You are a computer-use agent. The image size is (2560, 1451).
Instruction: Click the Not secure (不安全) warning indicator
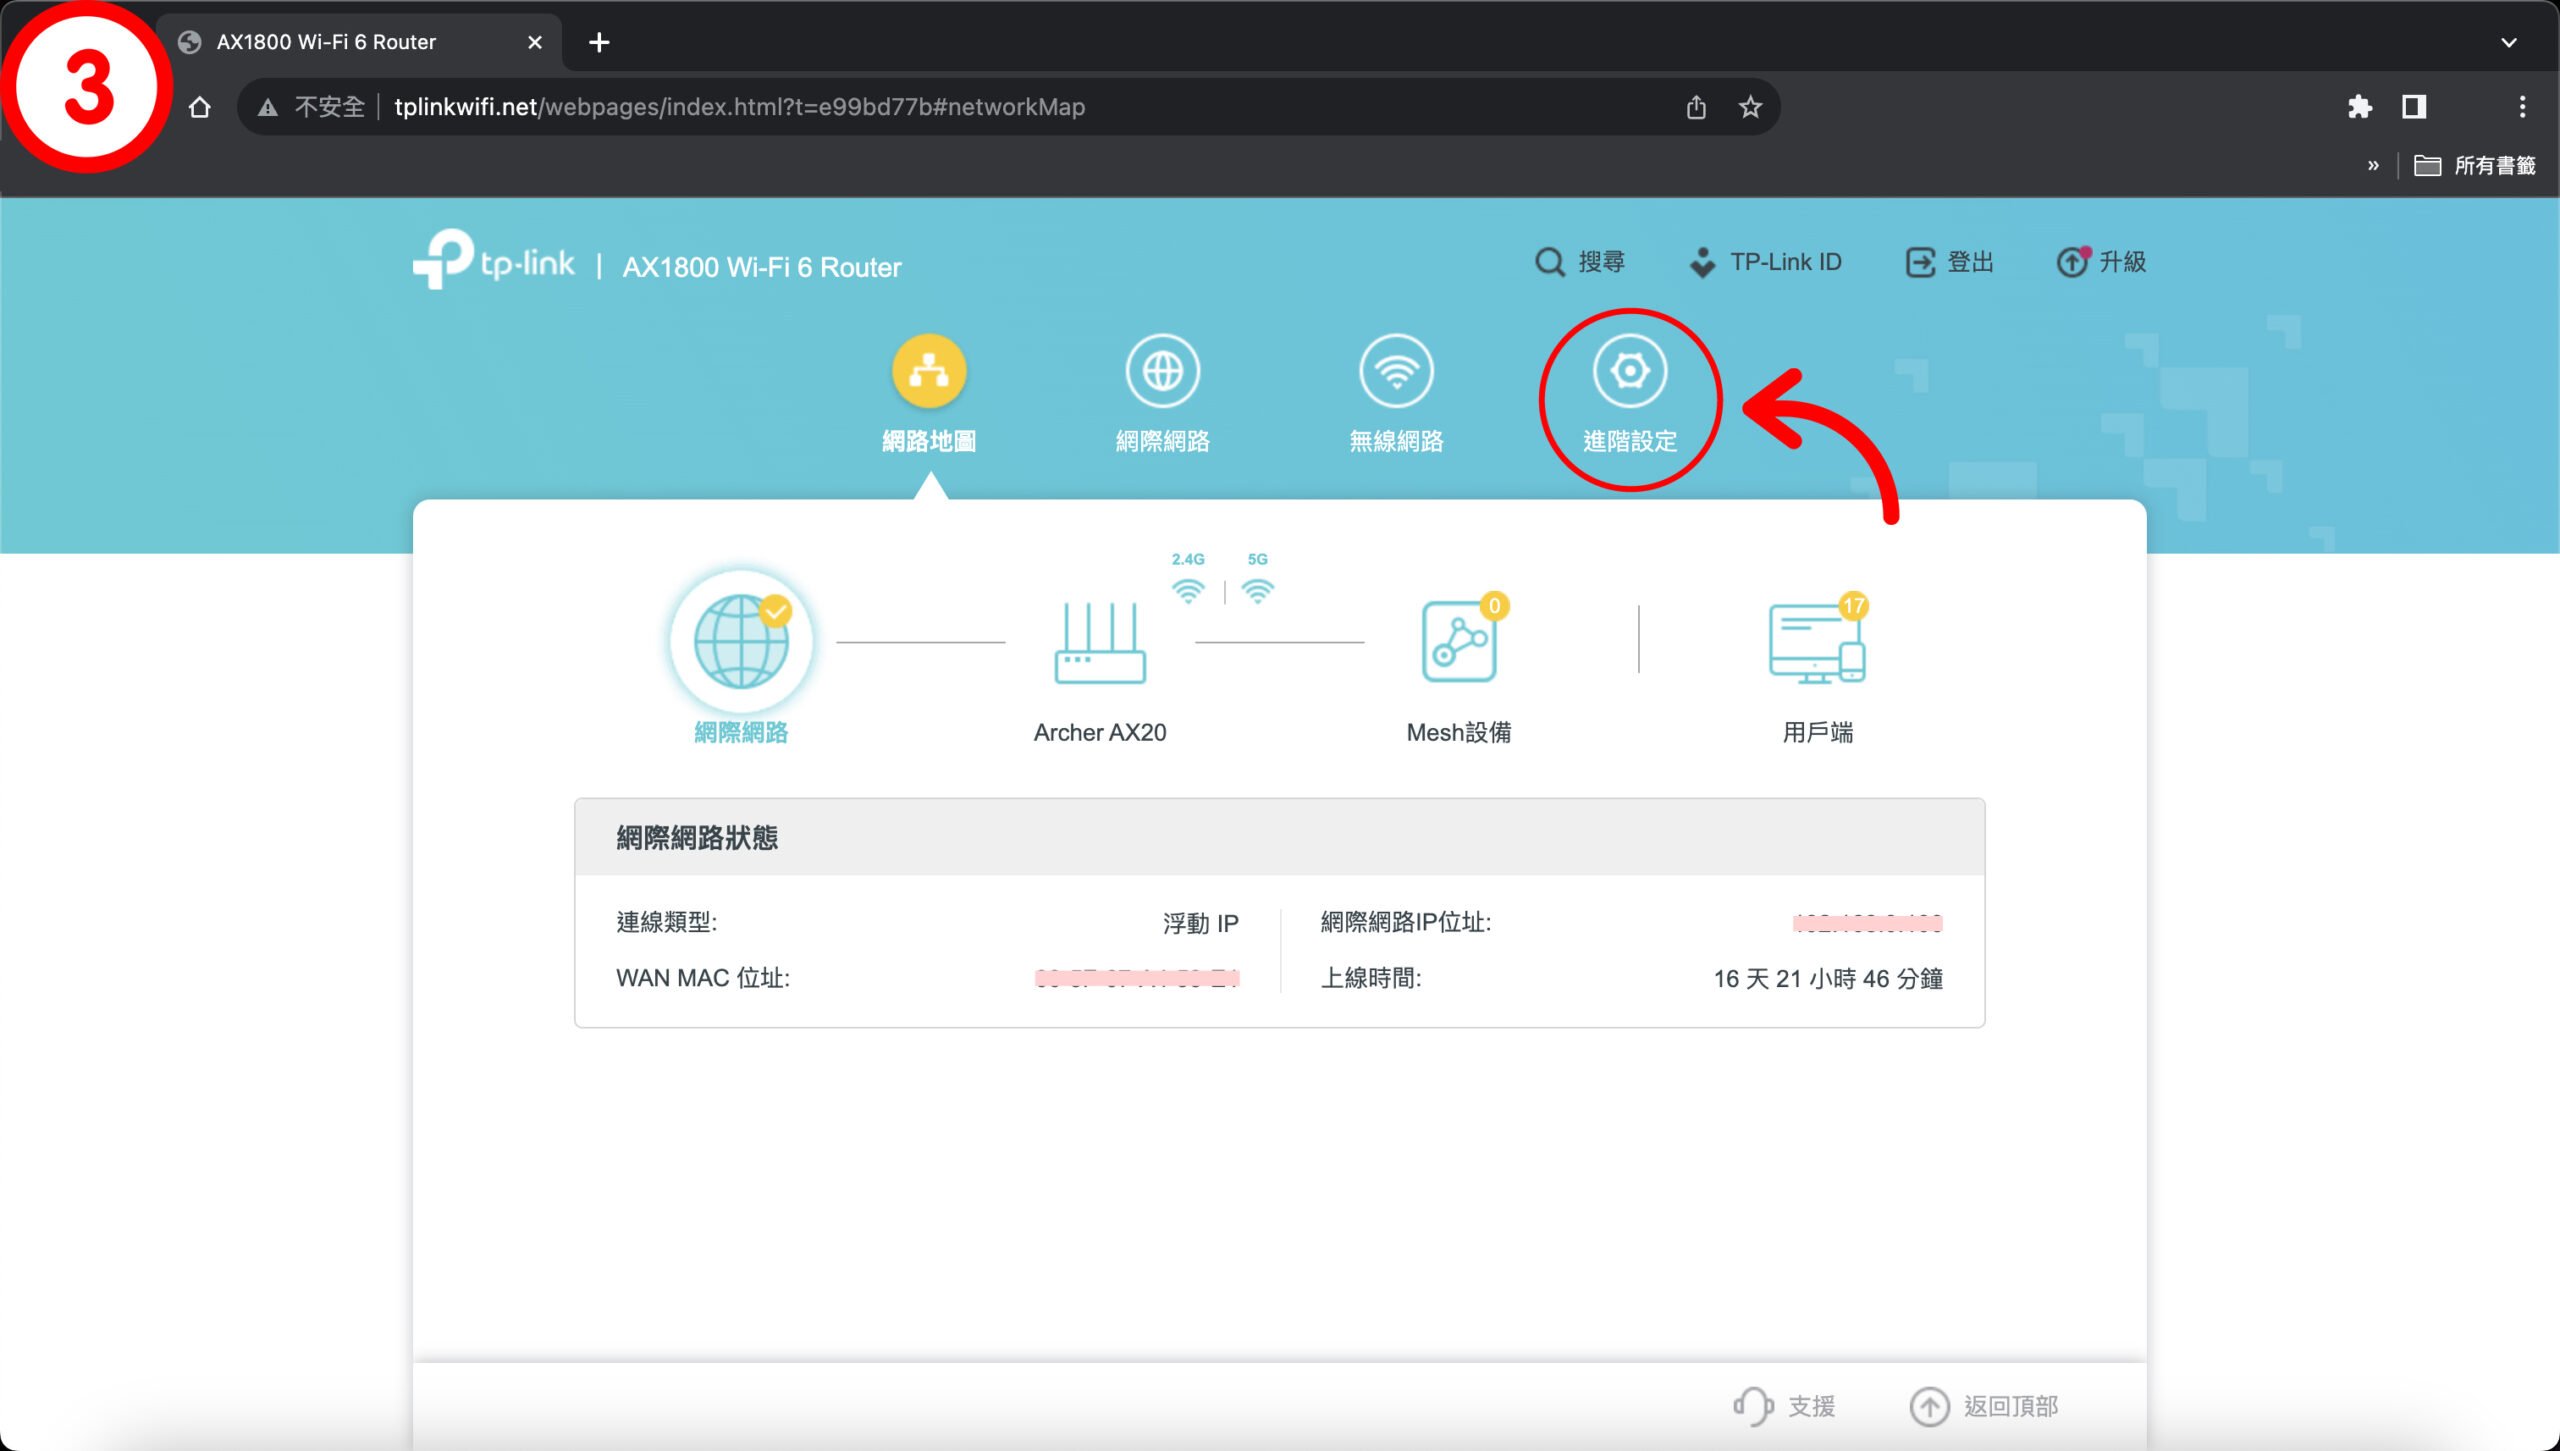311,107
